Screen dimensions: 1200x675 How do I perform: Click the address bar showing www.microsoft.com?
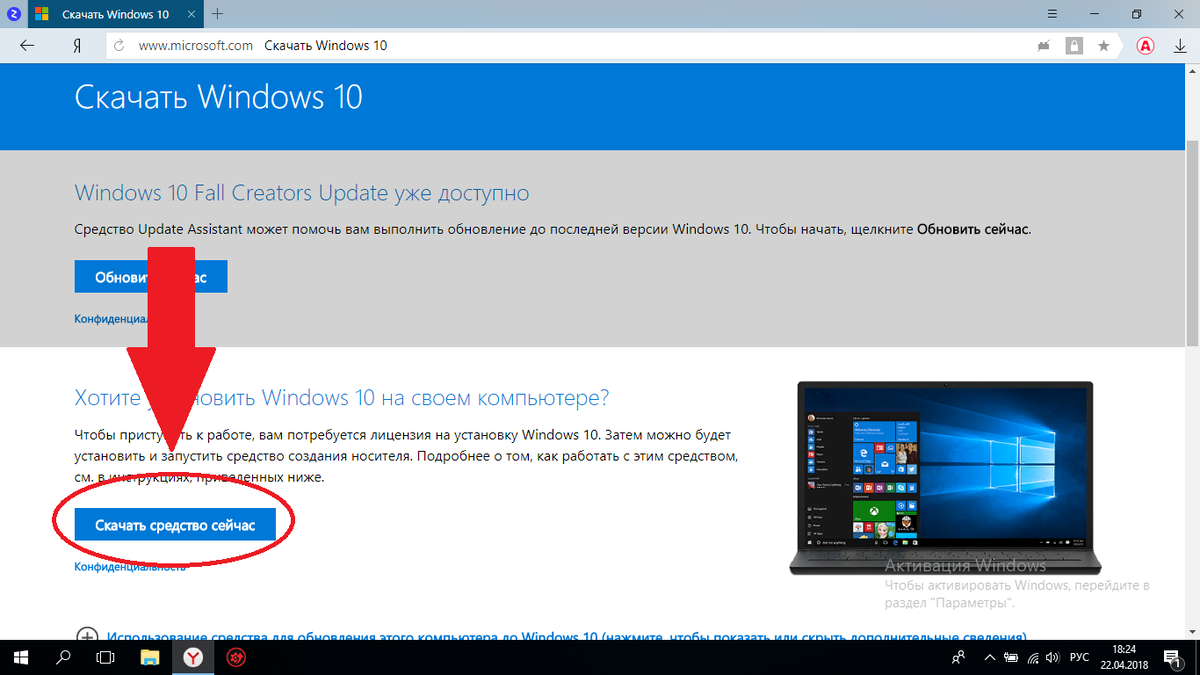(570, 46)
